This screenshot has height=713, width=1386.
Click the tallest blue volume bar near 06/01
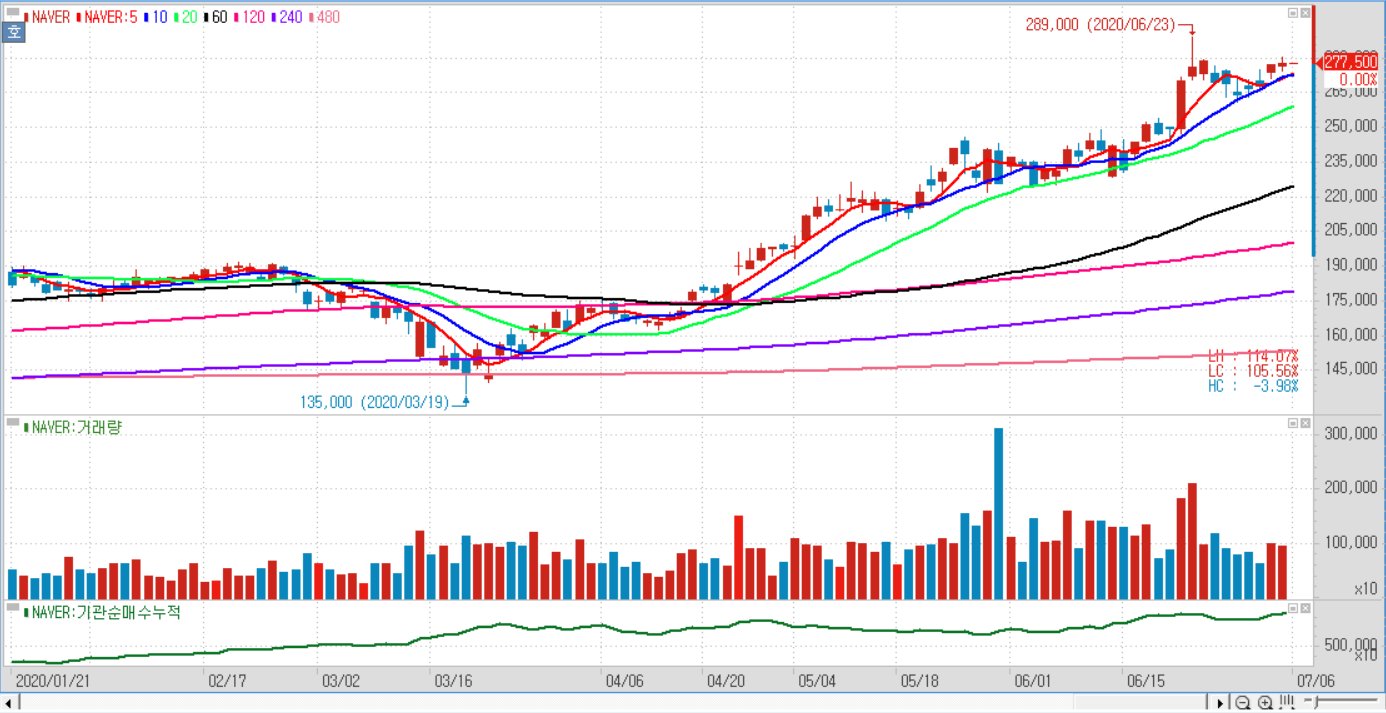[x=998, y=514]
